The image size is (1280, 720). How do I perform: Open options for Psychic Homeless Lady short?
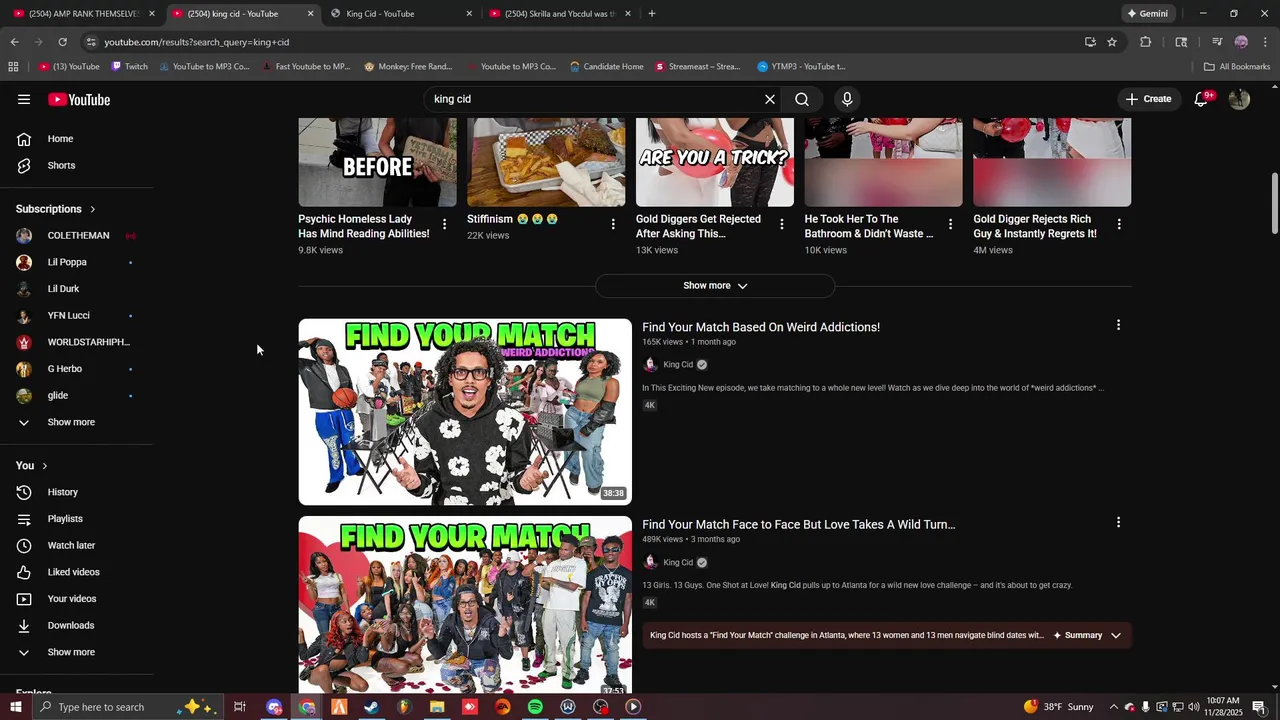(445, 224)
